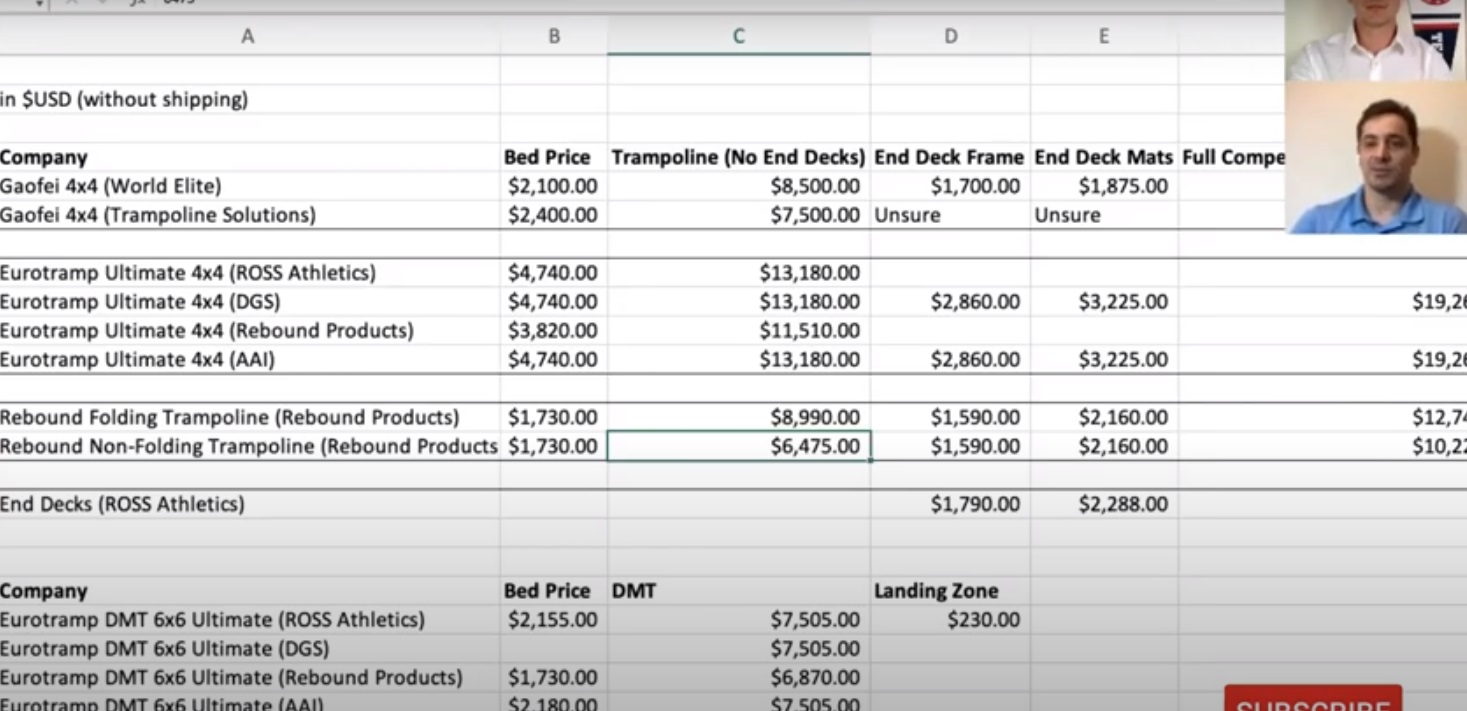1467x711 pixels.
Task: Click the "Trampoline (No End Decks)" header cell
Action: point(739,157)
